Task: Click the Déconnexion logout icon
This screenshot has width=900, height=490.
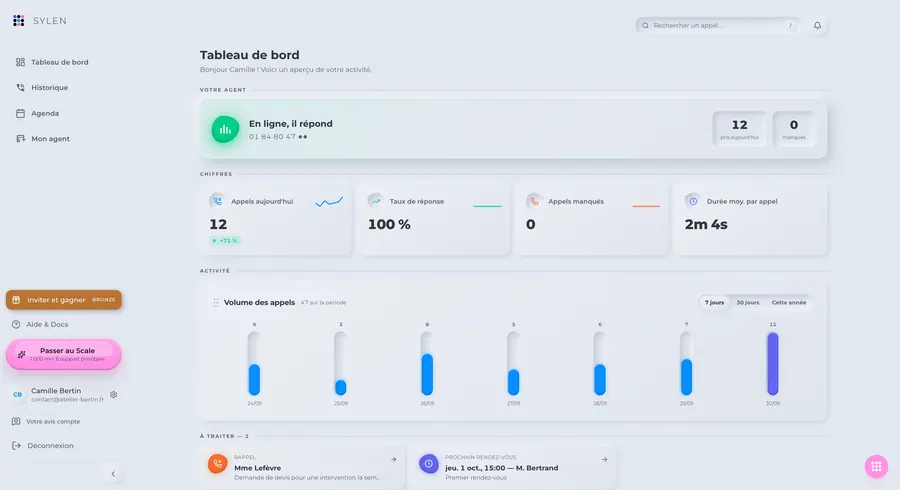Action: point(16,446)
